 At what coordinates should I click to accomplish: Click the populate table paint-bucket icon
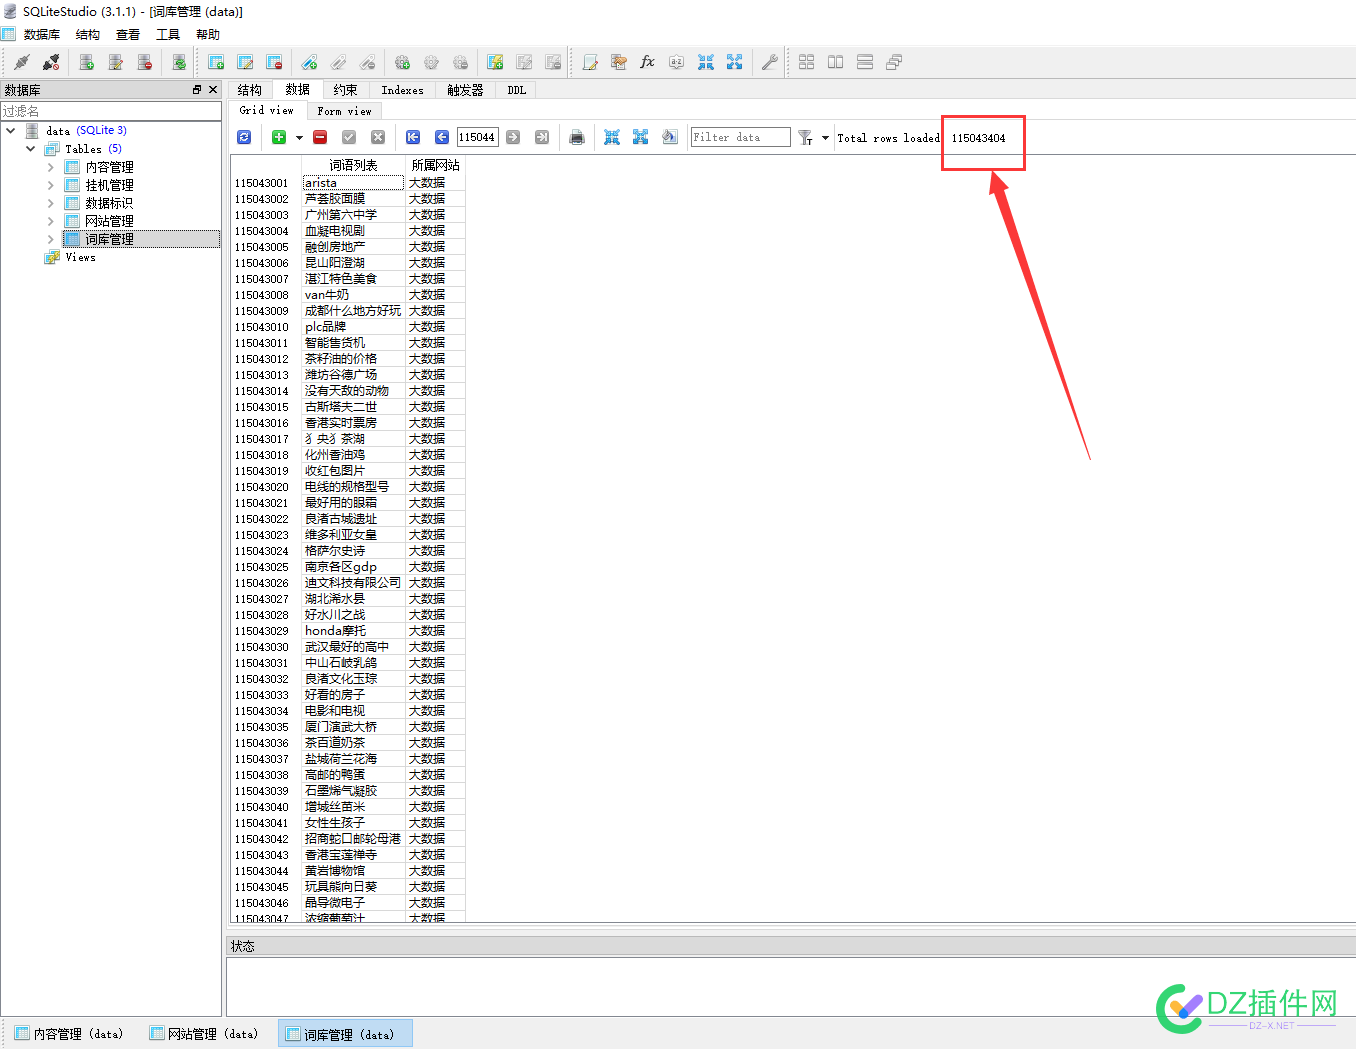670,137
